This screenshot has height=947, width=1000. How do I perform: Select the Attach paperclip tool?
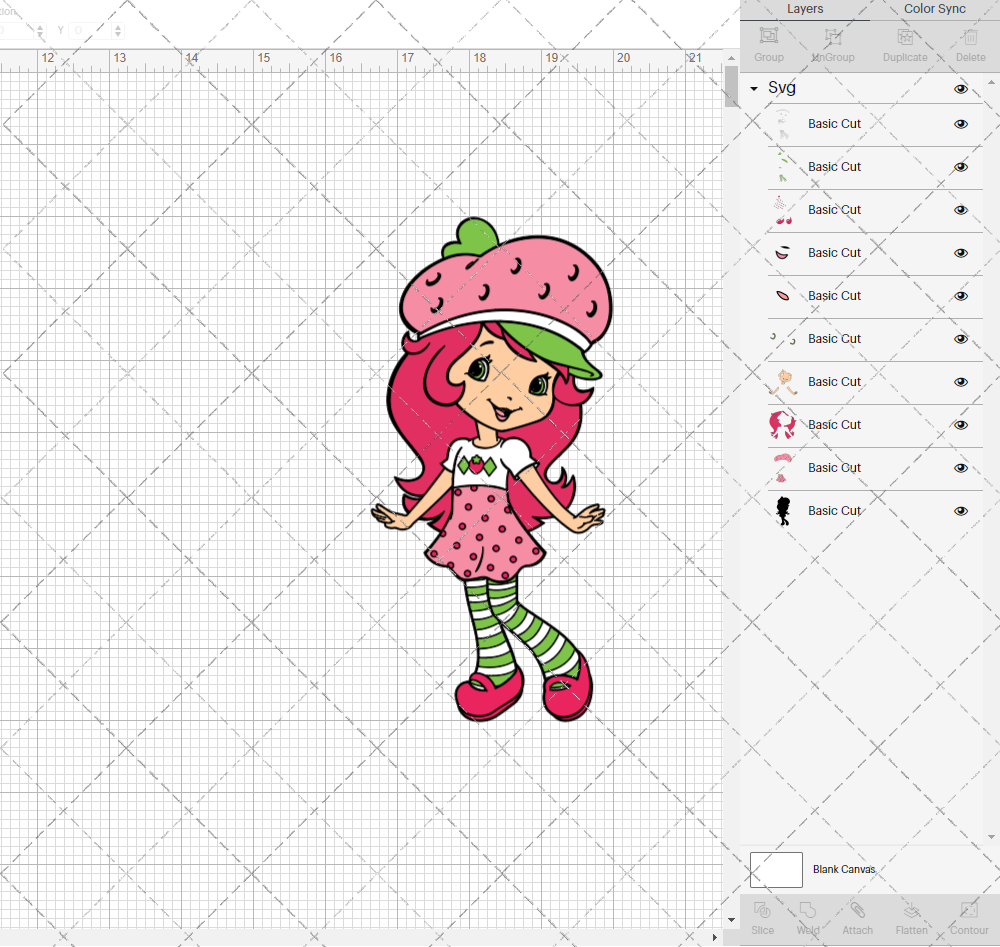pos(857,909)
